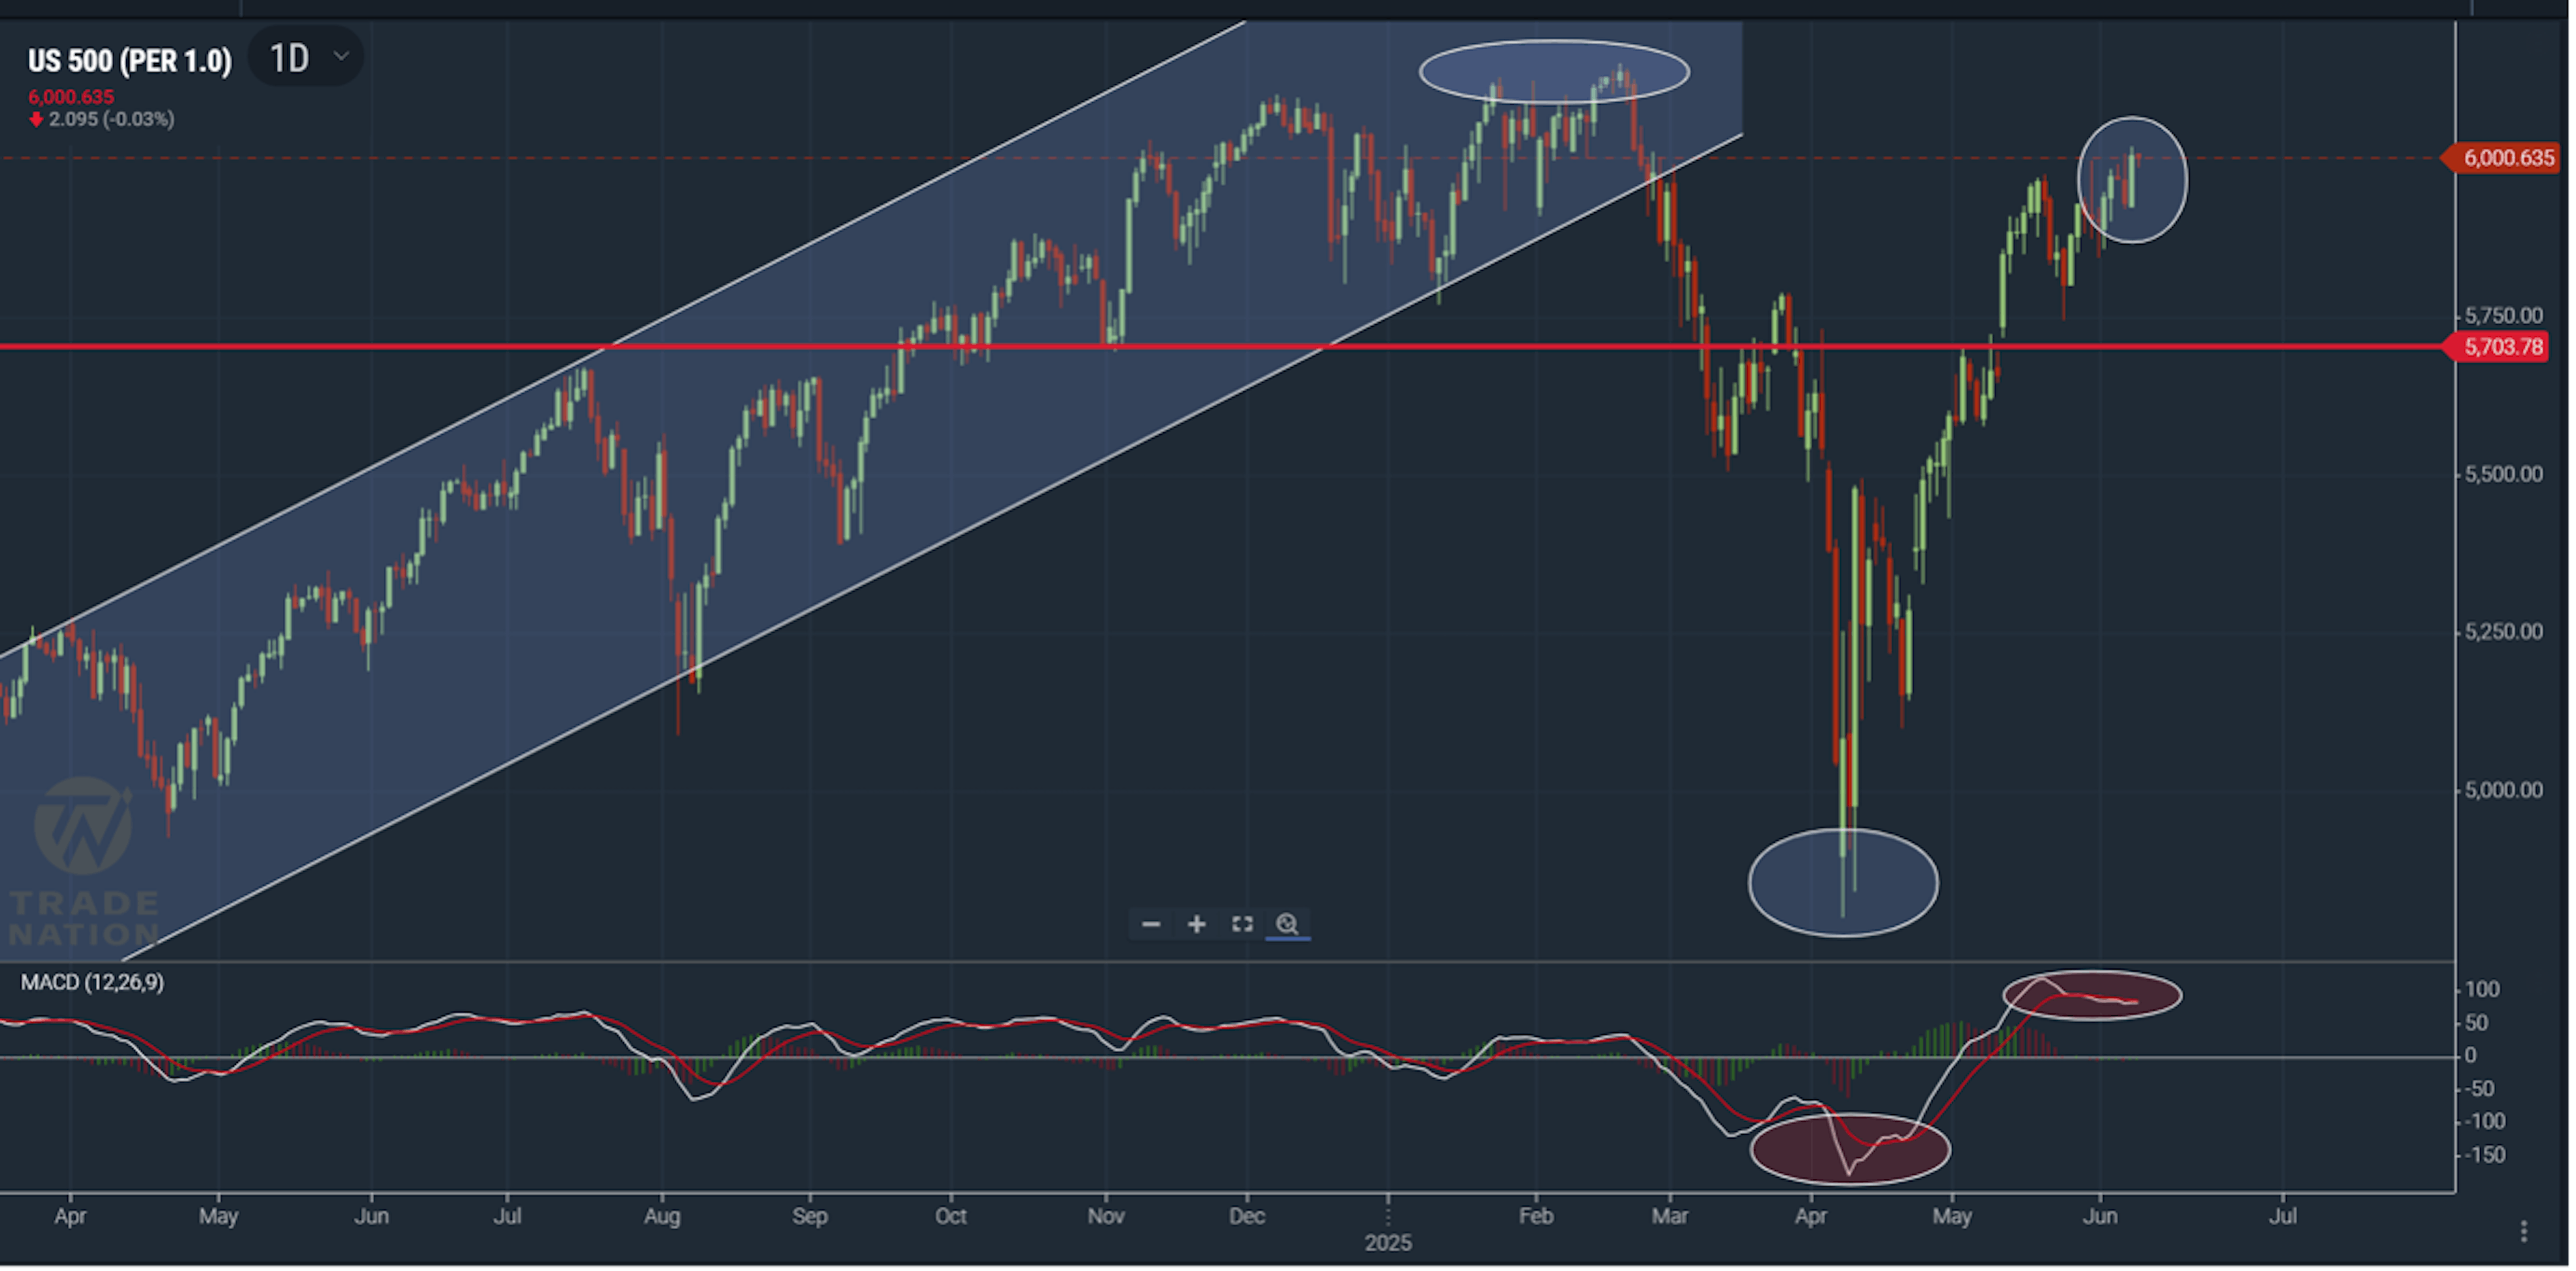Click the 2025 year label on time axis

click(x=1388, y=1244)
